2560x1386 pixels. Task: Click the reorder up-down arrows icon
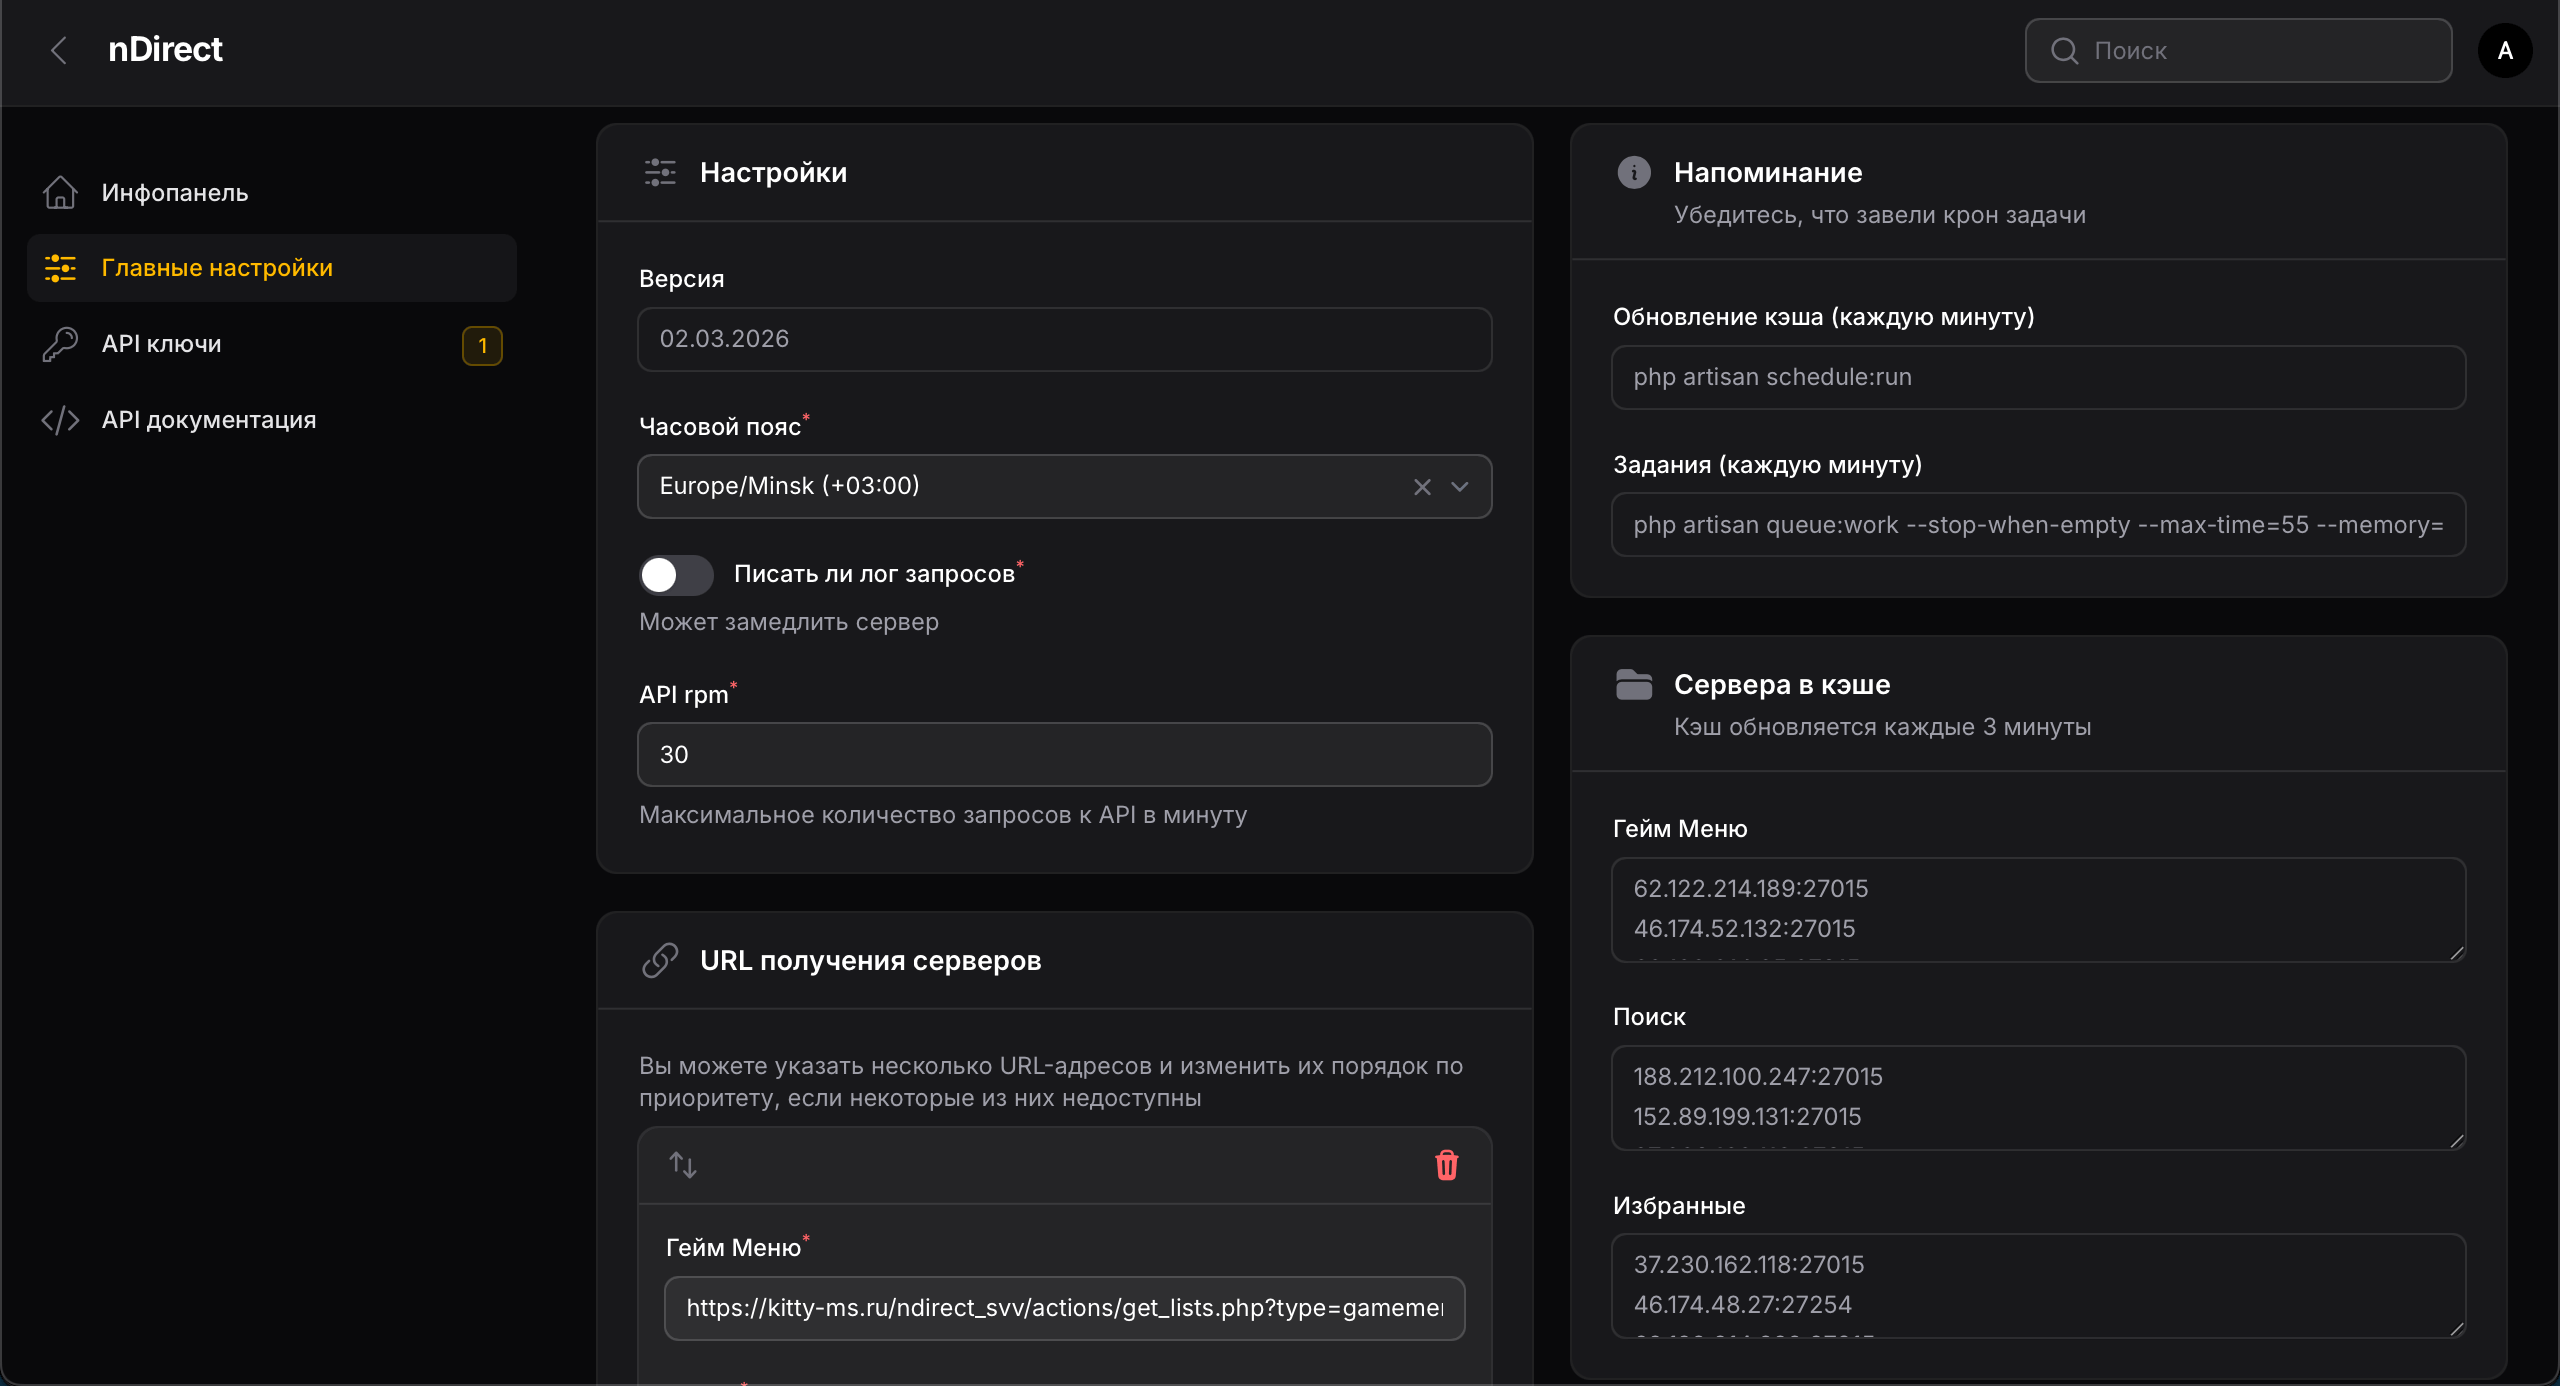tap(683, 1165)
